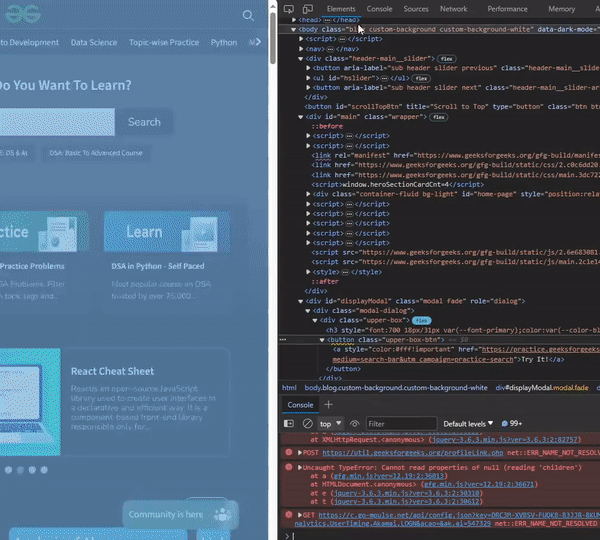This screenshot has width=600, height=540.
Task: Open the Topic-wise Practice nav link
Action: click(164, 42)
